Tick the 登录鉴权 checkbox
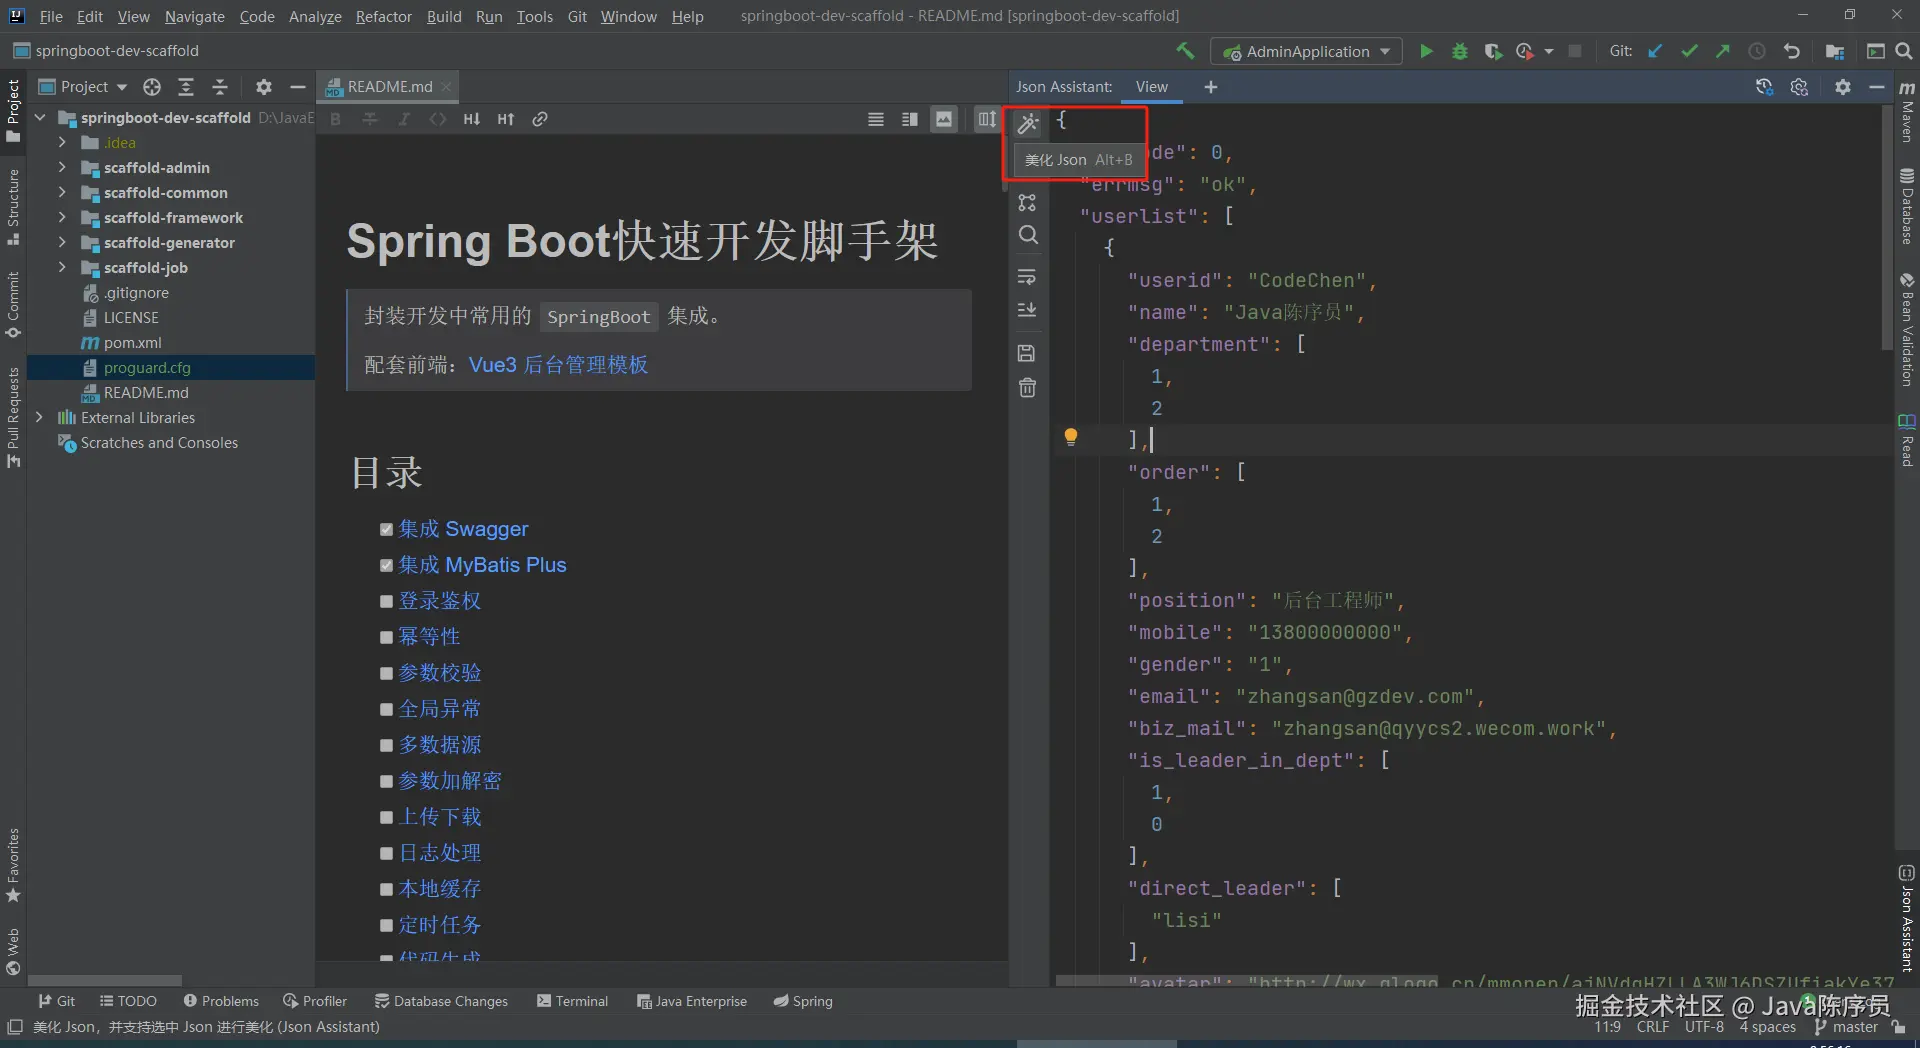The image size is (1920, 1048). [x=386, y=602]
